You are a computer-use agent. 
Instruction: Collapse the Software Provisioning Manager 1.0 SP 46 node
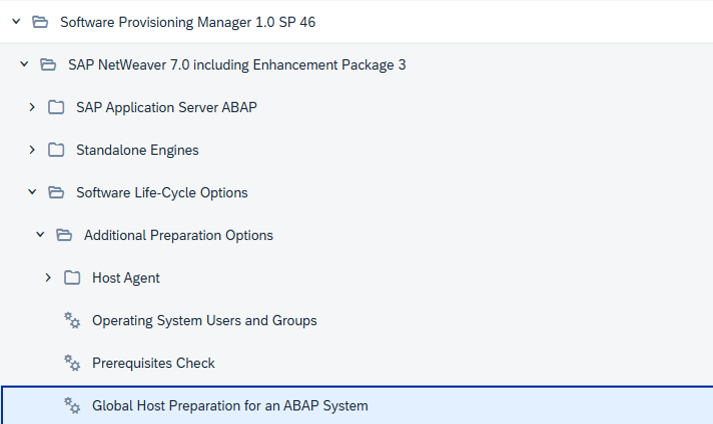(16, 21)
